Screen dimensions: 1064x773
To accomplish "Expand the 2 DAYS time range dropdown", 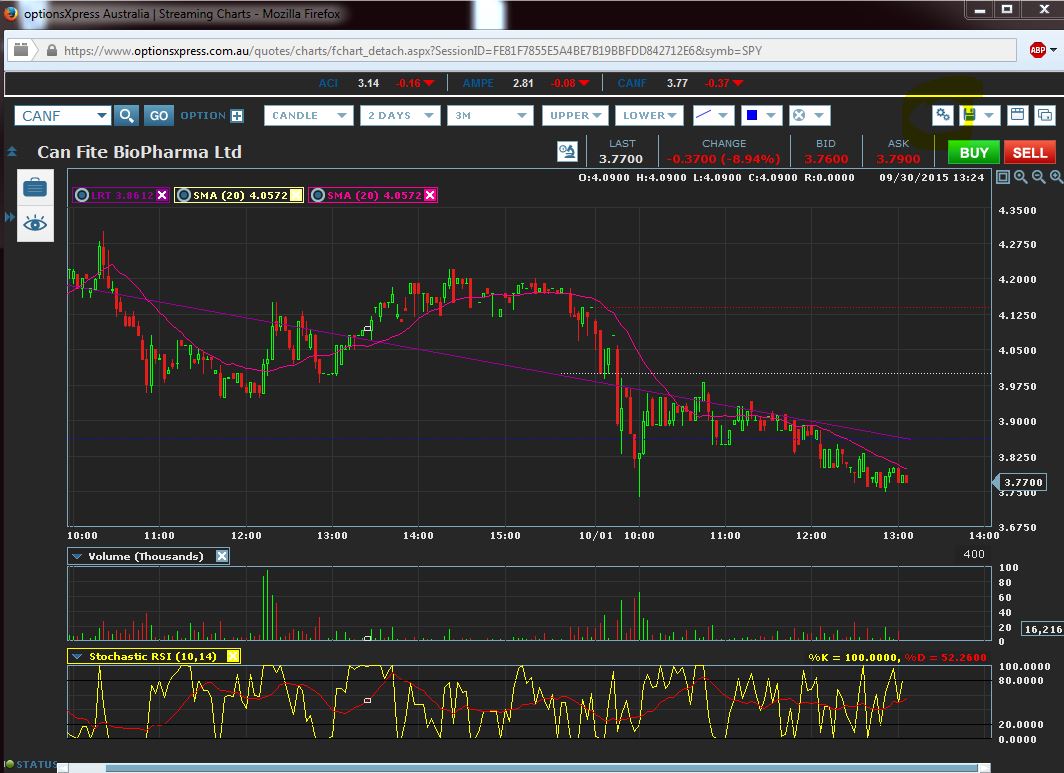I will (x=399, y=116).
